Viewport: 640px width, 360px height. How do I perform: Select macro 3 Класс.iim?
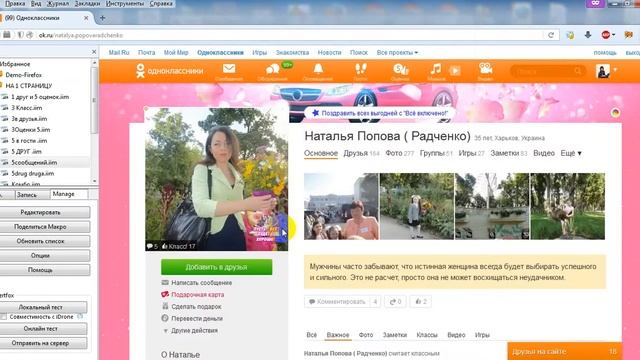point(27,108)
